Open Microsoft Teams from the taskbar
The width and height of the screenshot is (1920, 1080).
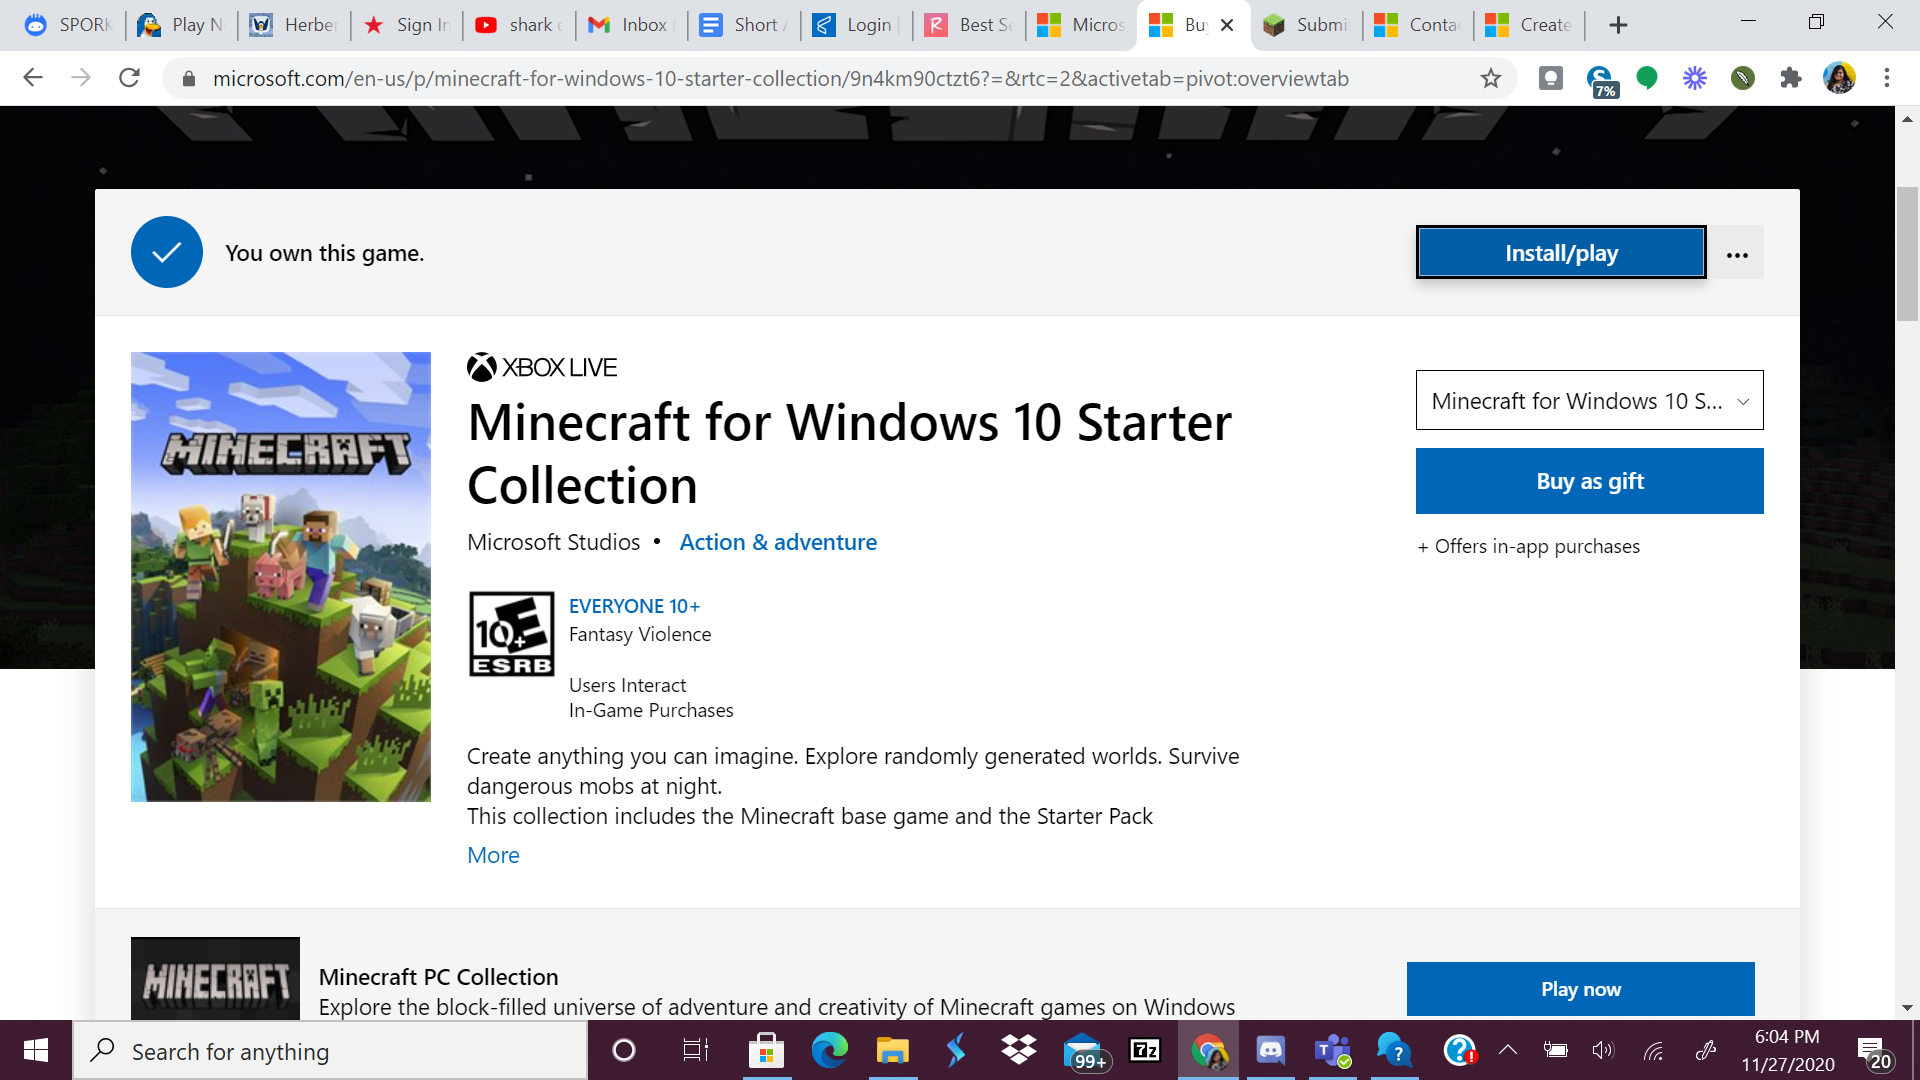[x=1333, y=1050]
